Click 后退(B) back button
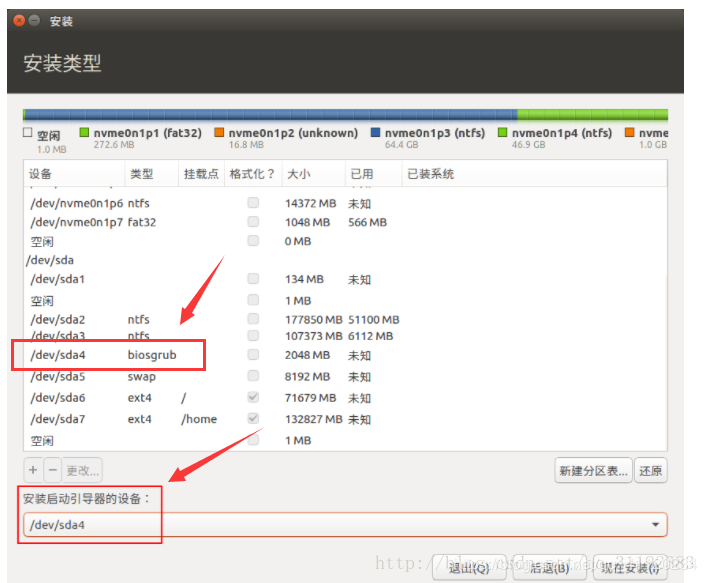Viewport: 707px width, 583px height. [x=549, y=568]
